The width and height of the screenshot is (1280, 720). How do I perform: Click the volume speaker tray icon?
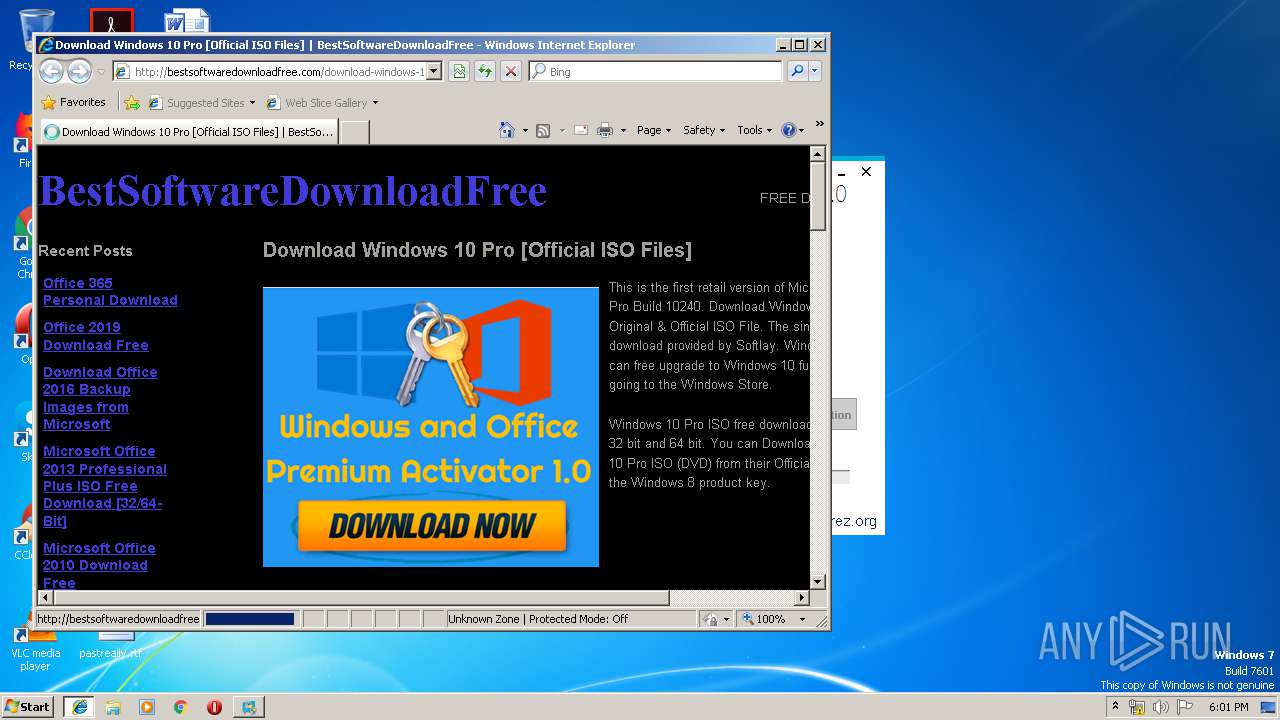click(1161, 707)
